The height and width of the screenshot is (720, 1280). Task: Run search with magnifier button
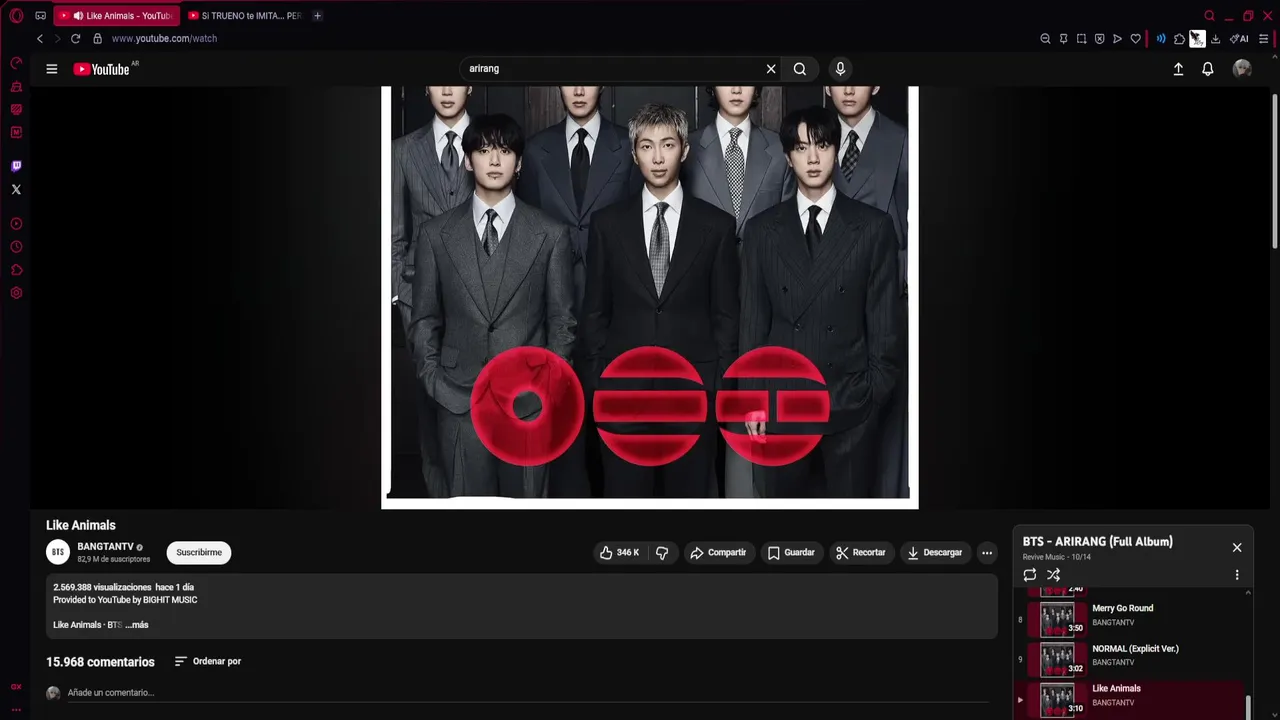coord(800,69)
